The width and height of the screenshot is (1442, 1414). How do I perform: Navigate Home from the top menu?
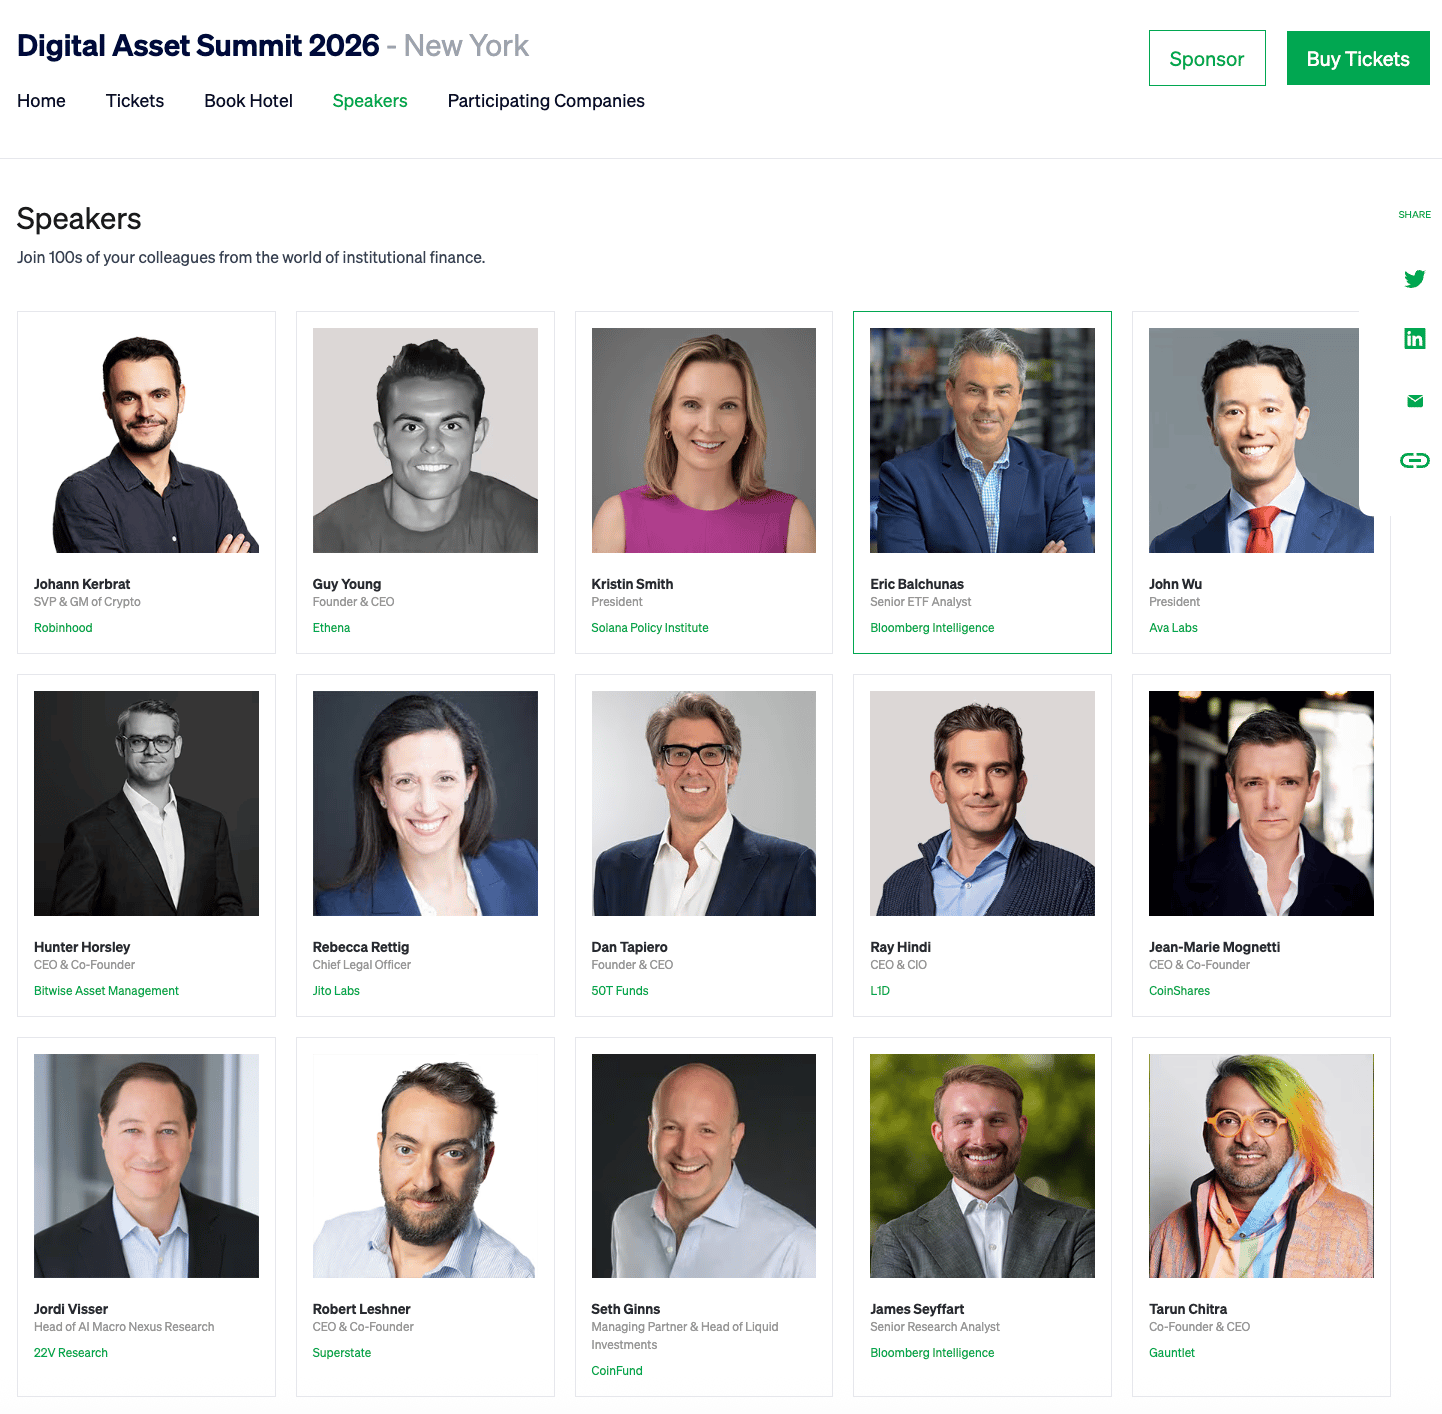(41, 101)
